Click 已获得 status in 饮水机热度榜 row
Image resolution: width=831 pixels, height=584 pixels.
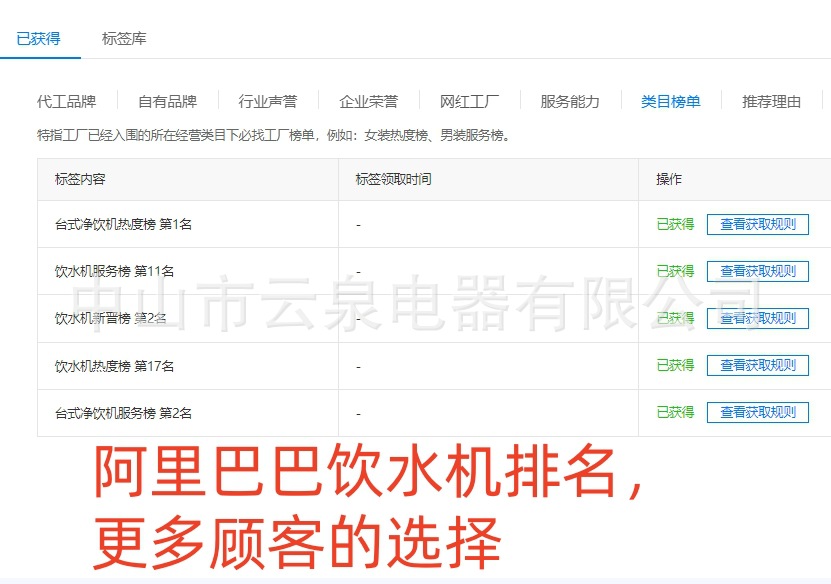pos(675,365)
